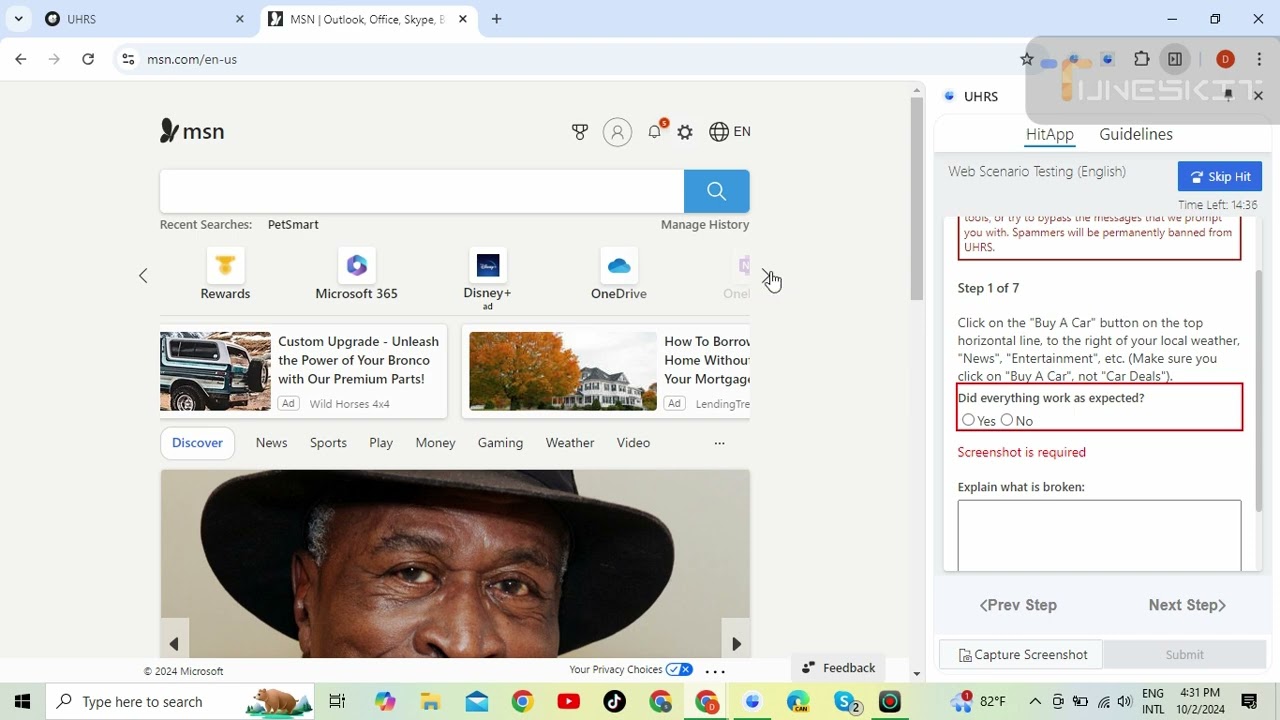Select the Video feed tab

(x=633, y=443)
